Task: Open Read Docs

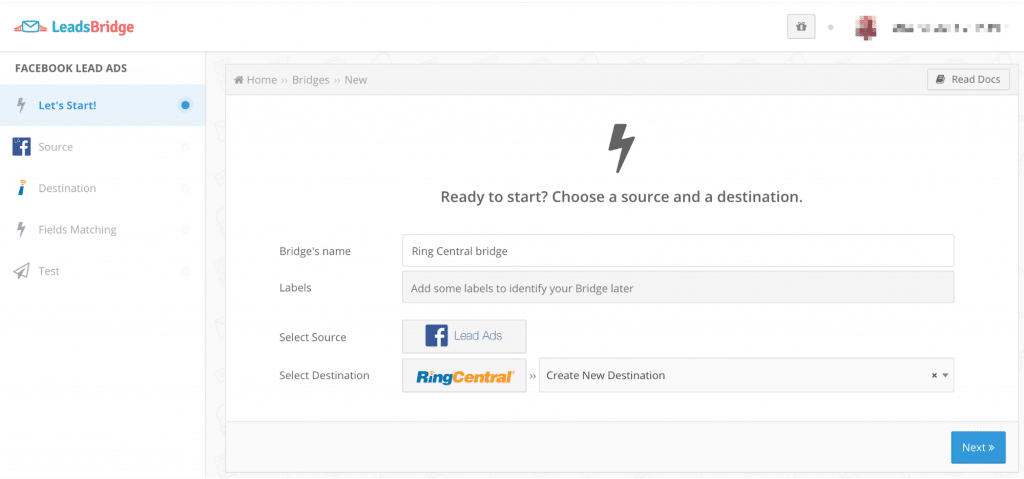Action: pos(968,80)
